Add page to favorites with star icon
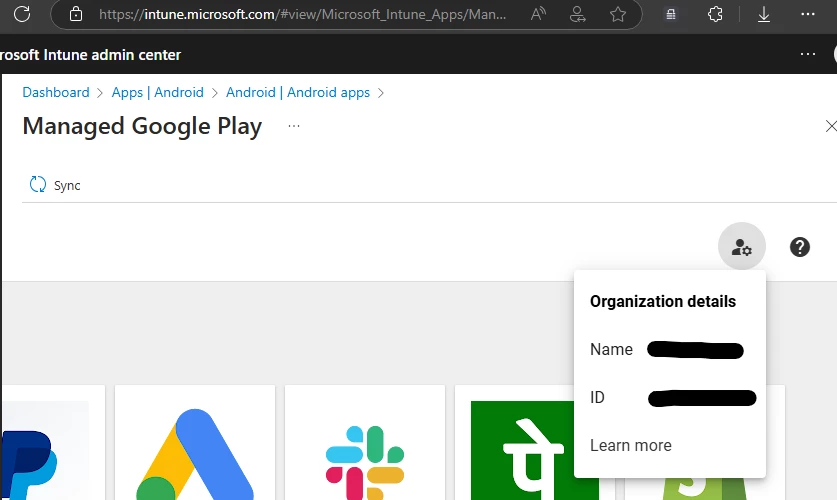Viewport: 837px width, 500px height. click(x=618, y=14)
